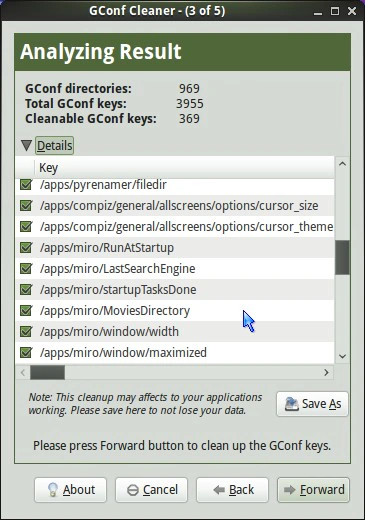Click the Details label button
The width and height of the screenshot is (365, 520).
tap(54, 146)
